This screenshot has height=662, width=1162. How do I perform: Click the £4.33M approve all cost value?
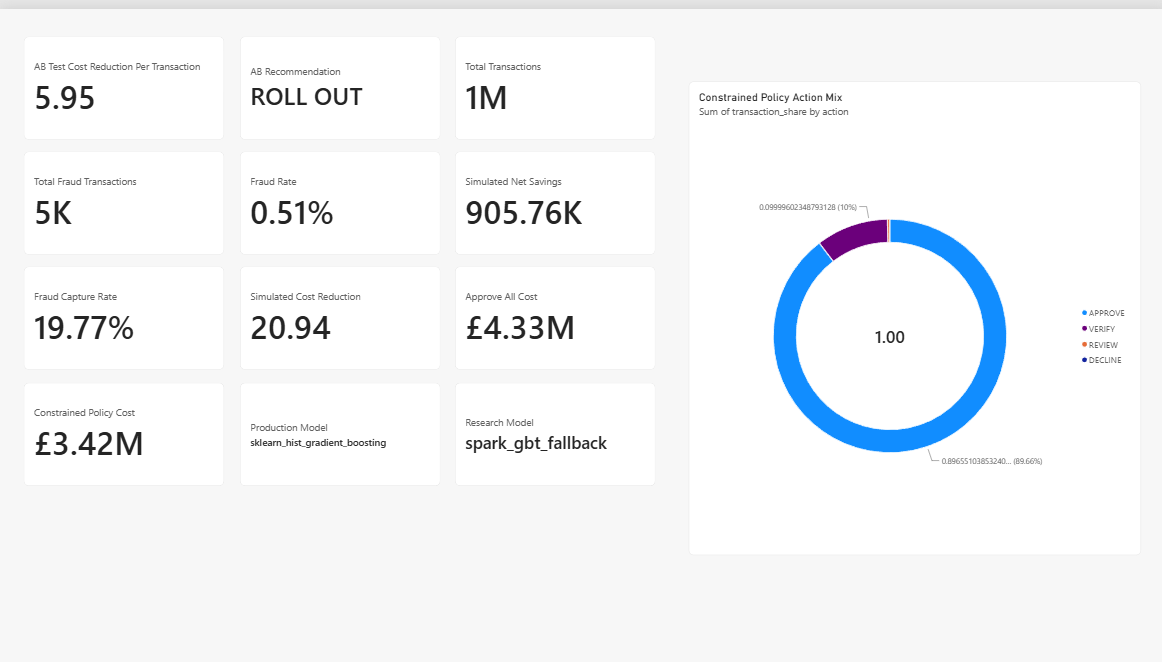point(519,328)
